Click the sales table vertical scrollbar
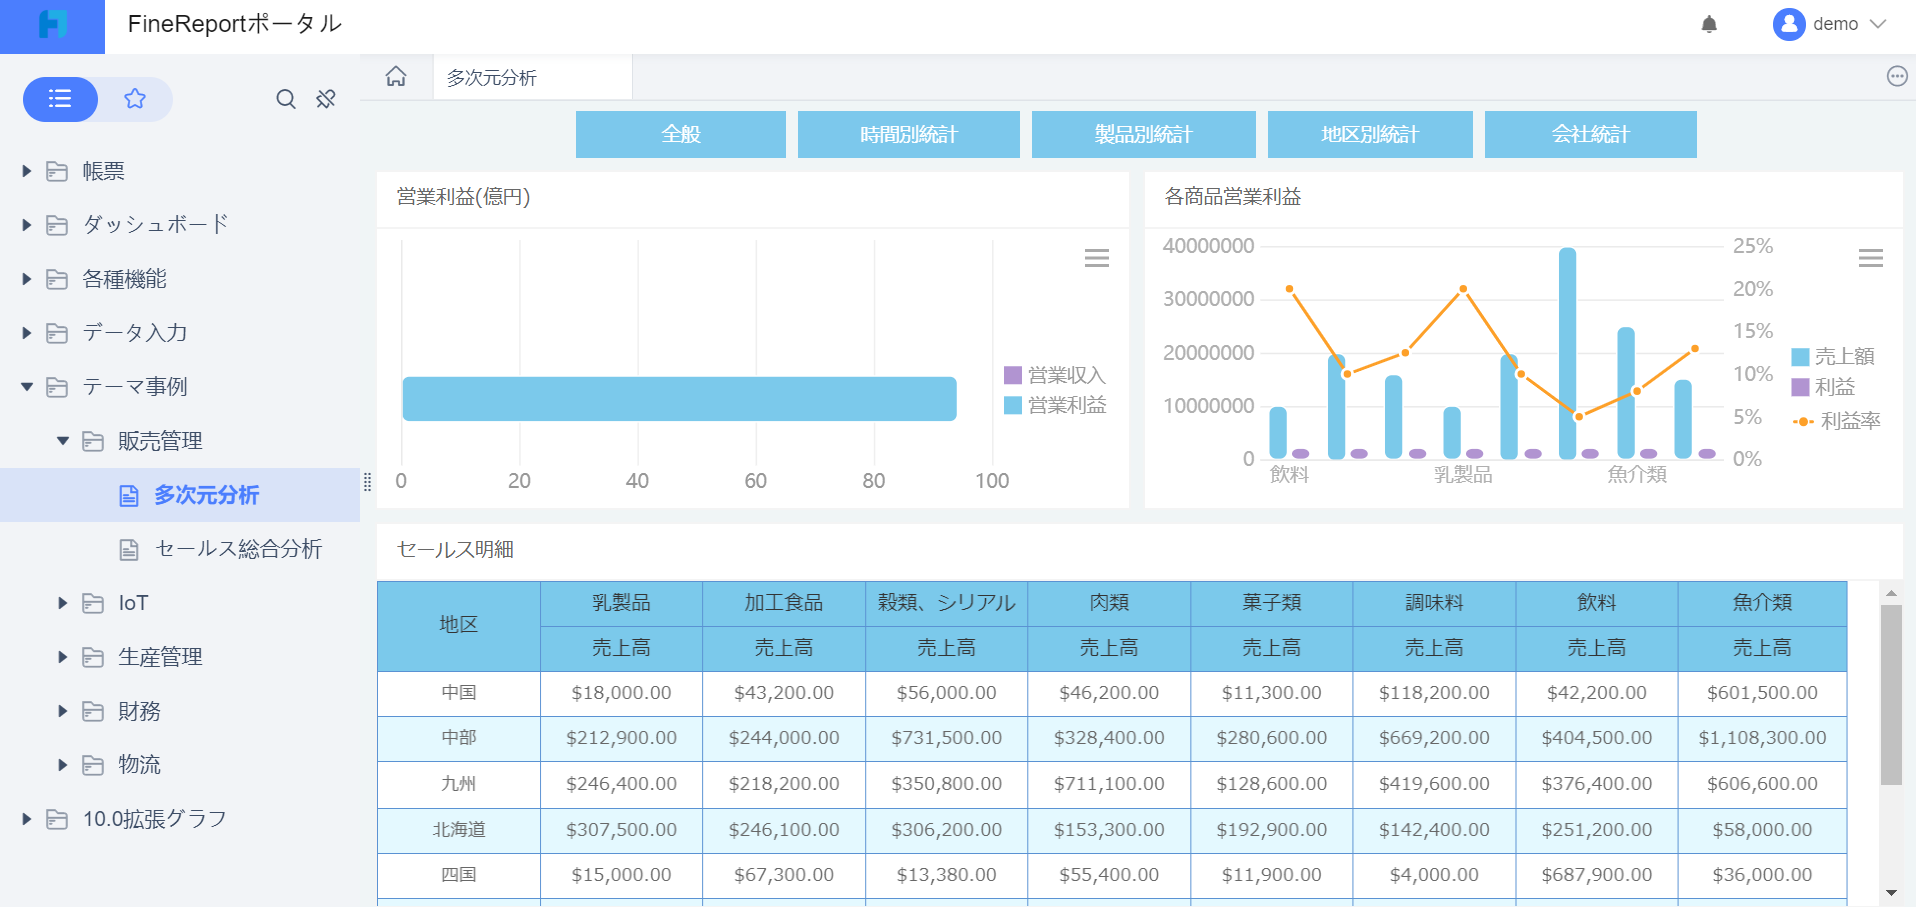Image resolution: width=1916 pixels, height=907 pixels. [x=1890, y=695]
